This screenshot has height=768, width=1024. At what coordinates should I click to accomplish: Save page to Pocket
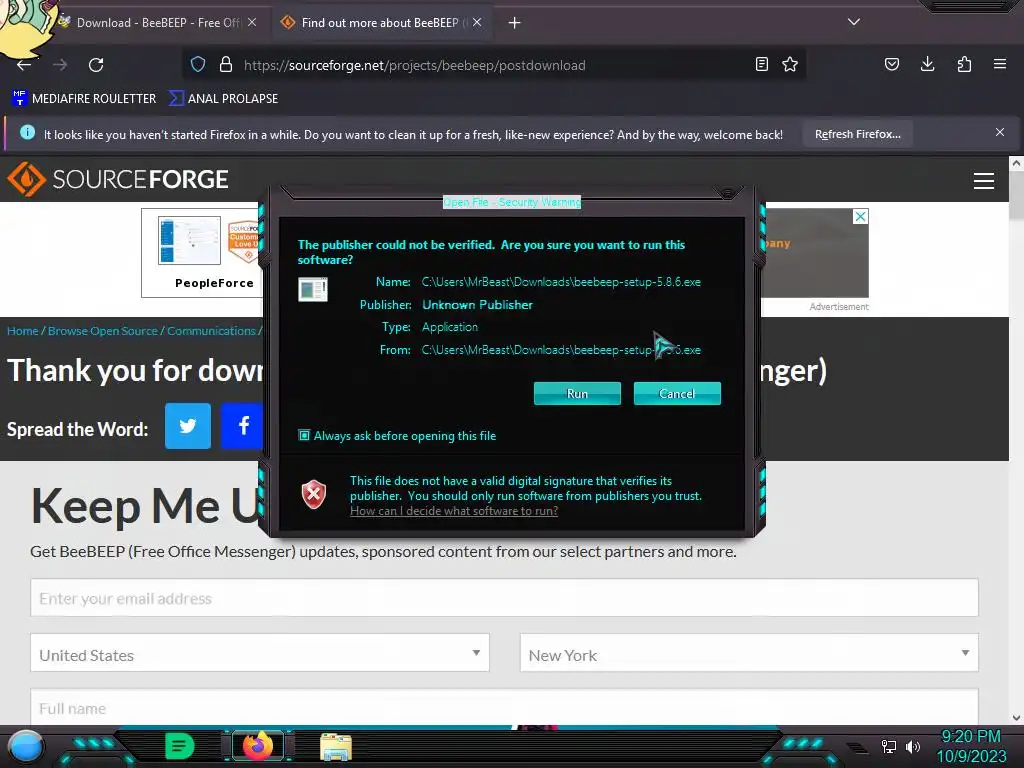(891, 64)
